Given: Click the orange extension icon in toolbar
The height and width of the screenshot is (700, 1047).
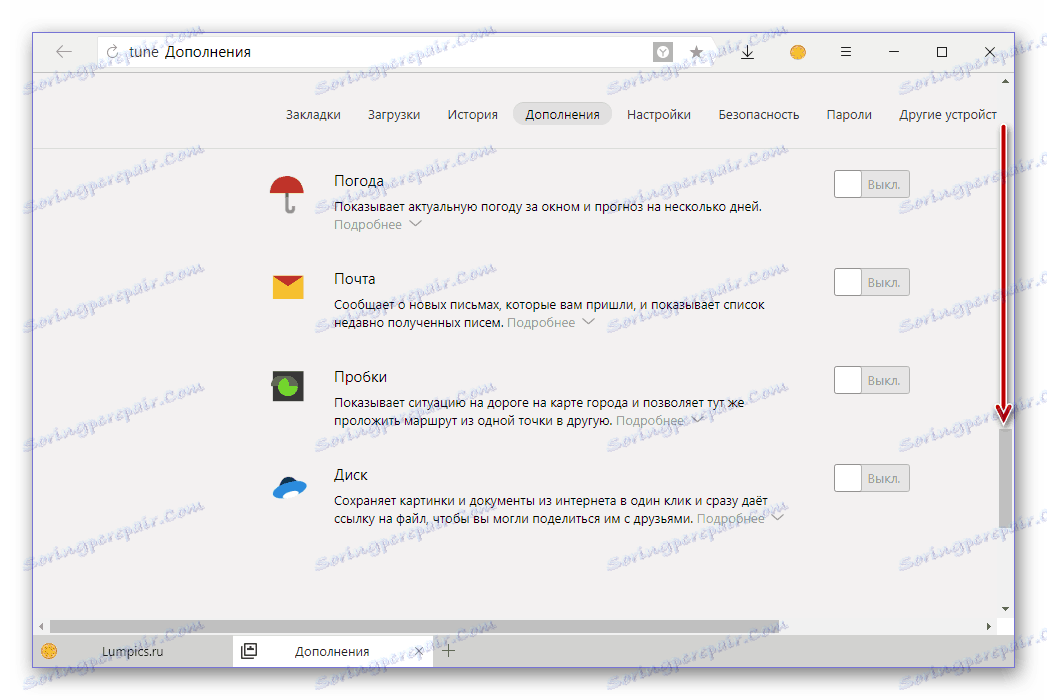Looking at the screenshot, I should [797, 51].
